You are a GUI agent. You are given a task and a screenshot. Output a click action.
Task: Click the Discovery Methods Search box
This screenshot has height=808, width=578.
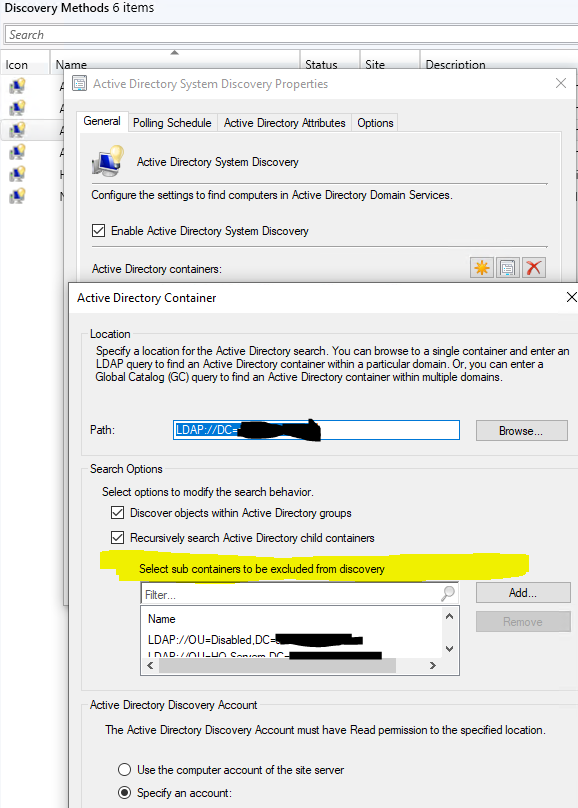pos(291,35)
